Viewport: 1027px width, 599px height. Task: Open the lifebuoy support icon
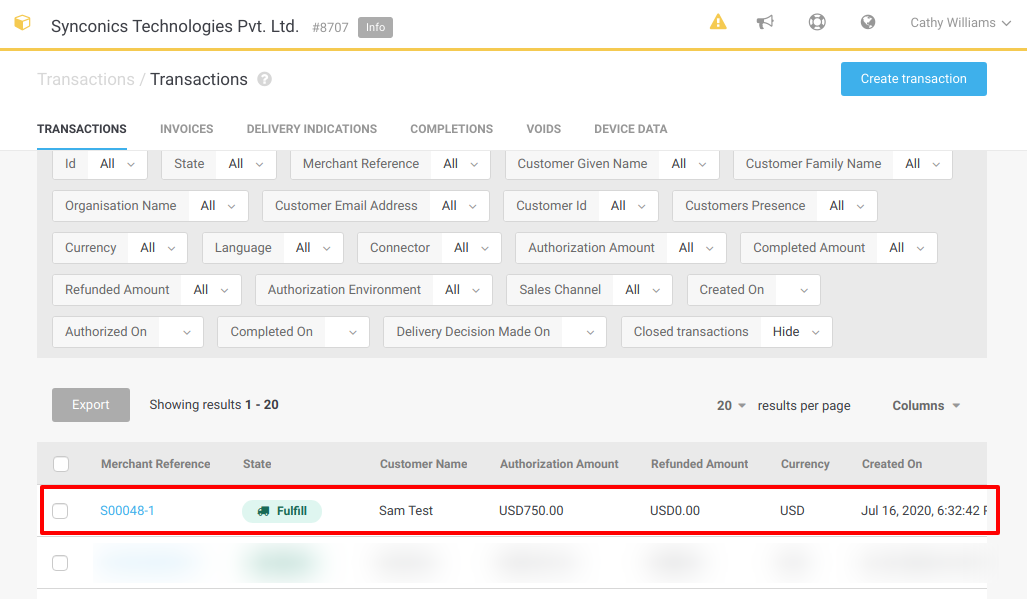[817, 22]
